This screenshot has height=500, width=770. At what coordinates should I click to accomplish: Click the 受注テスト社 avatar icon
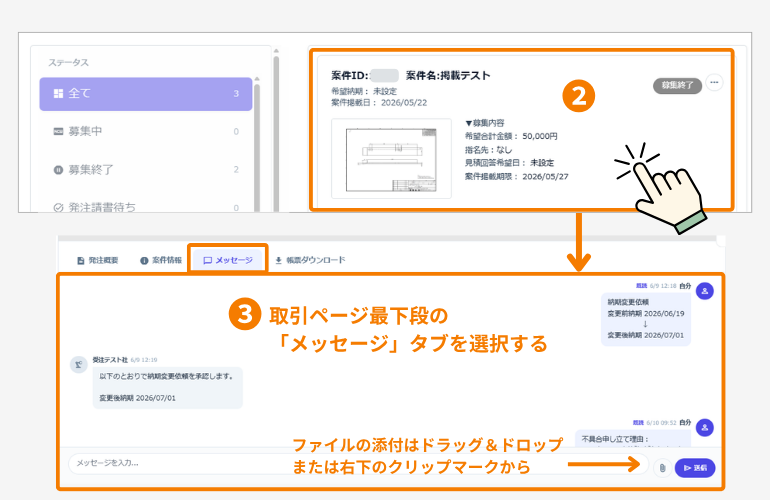tap(79, 364)
